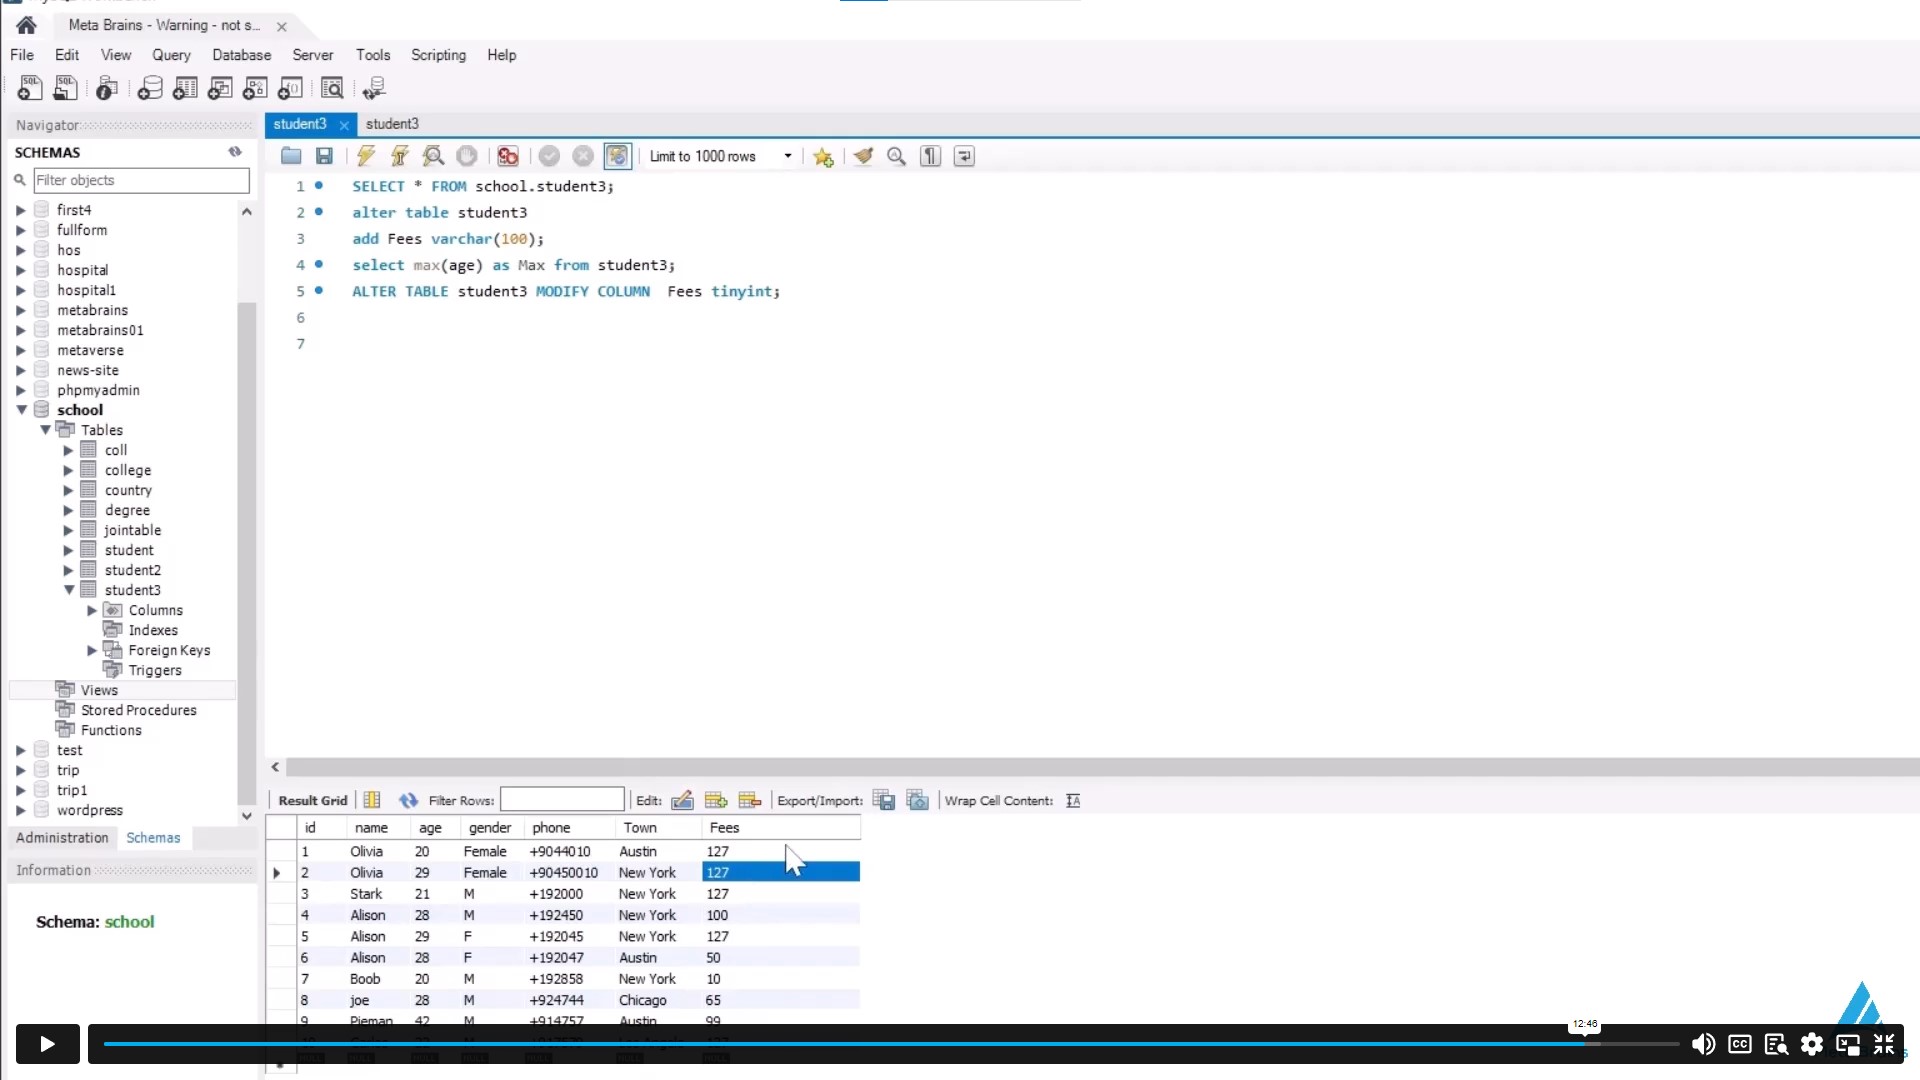Screen dimensions: 1920x1080
Task: Open find panel magnifier icon in editor
Action: click(896, 156)
